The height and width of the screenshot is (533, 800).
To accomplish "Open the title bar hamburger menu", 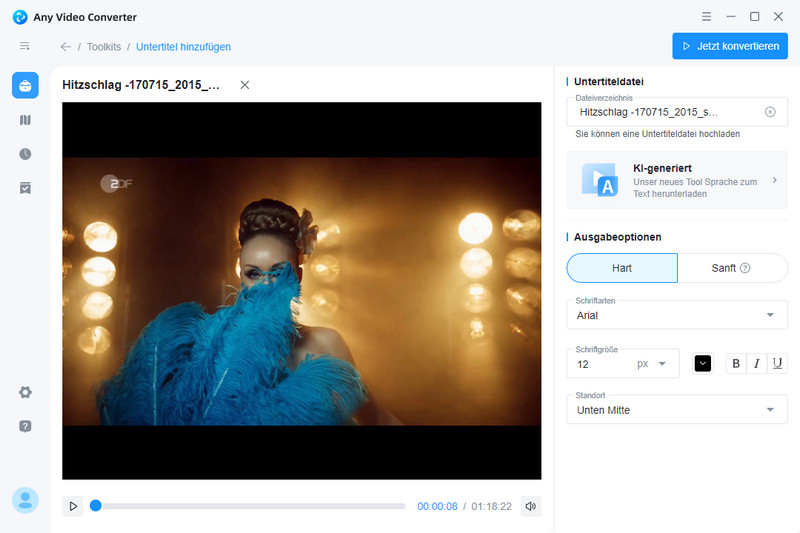I will pyautogui.click(x=706, y=17).
